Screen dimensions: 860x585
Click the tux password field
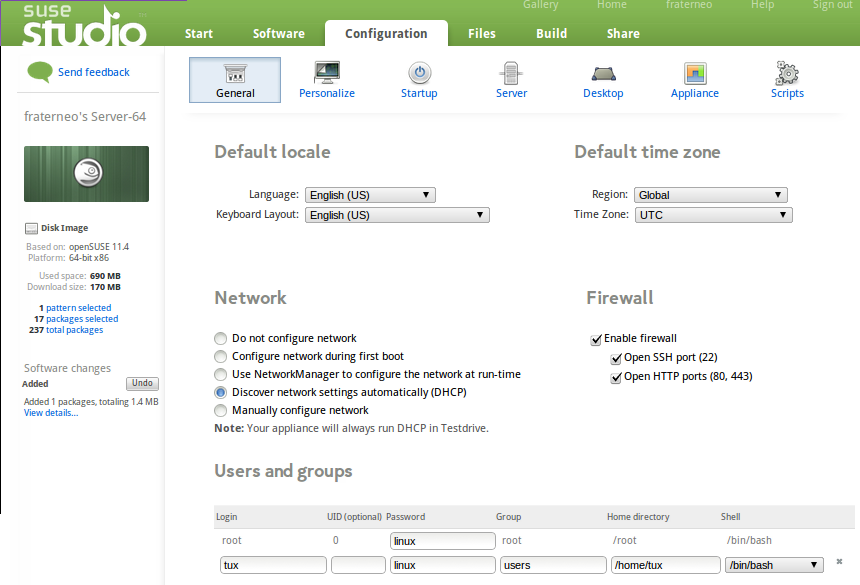(443, 565)
